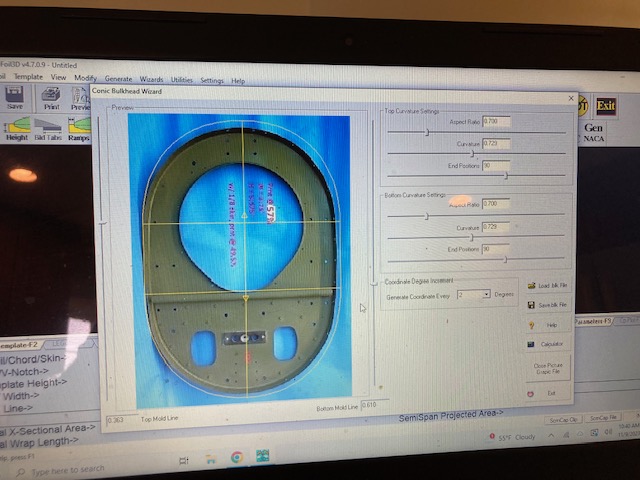Open the Utilities menu
640x480 pixels.
coord(181,79)
